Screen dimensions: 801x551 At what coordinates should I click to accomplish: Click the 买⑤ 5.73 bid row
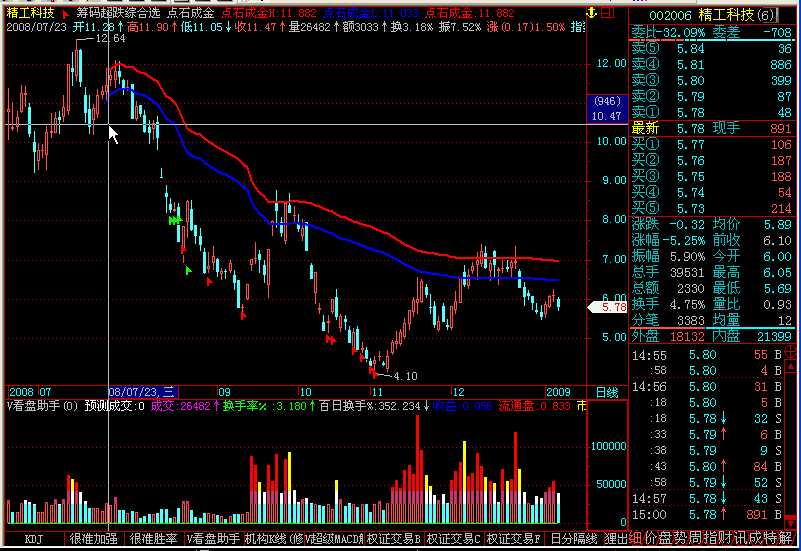712,208
